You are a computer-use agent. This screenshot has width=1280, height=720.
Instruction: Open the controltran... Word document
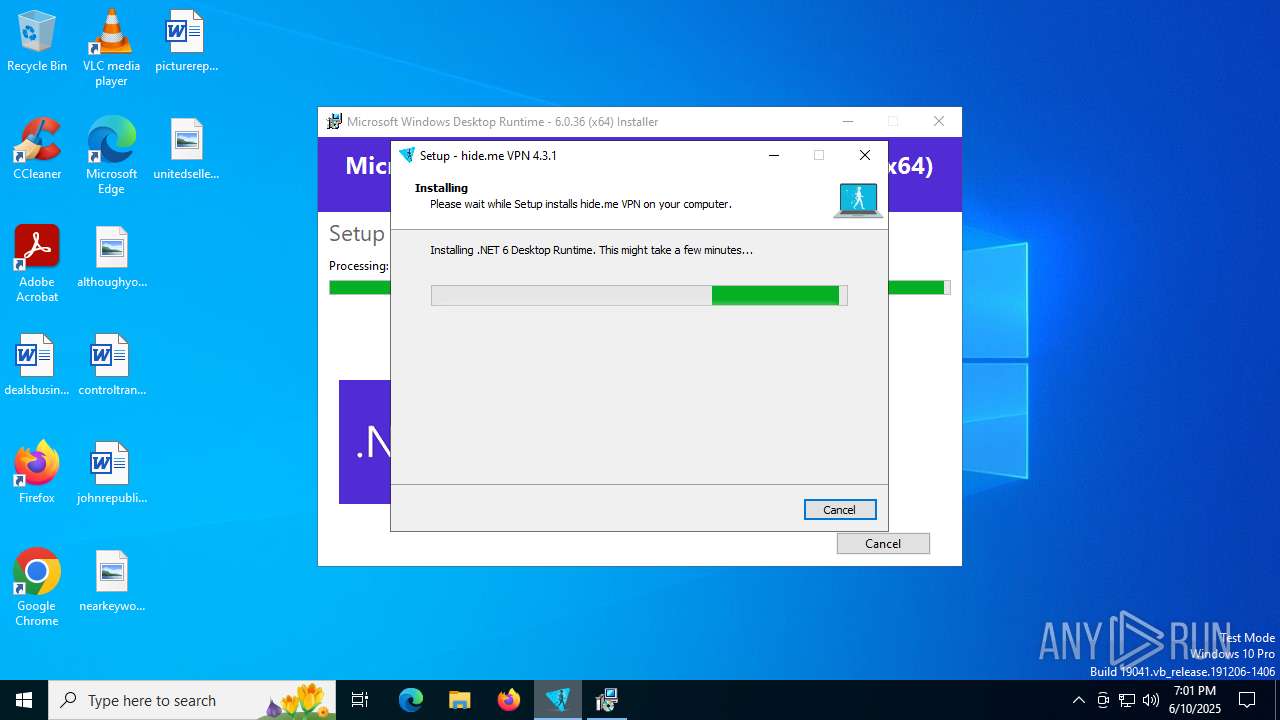111,365
